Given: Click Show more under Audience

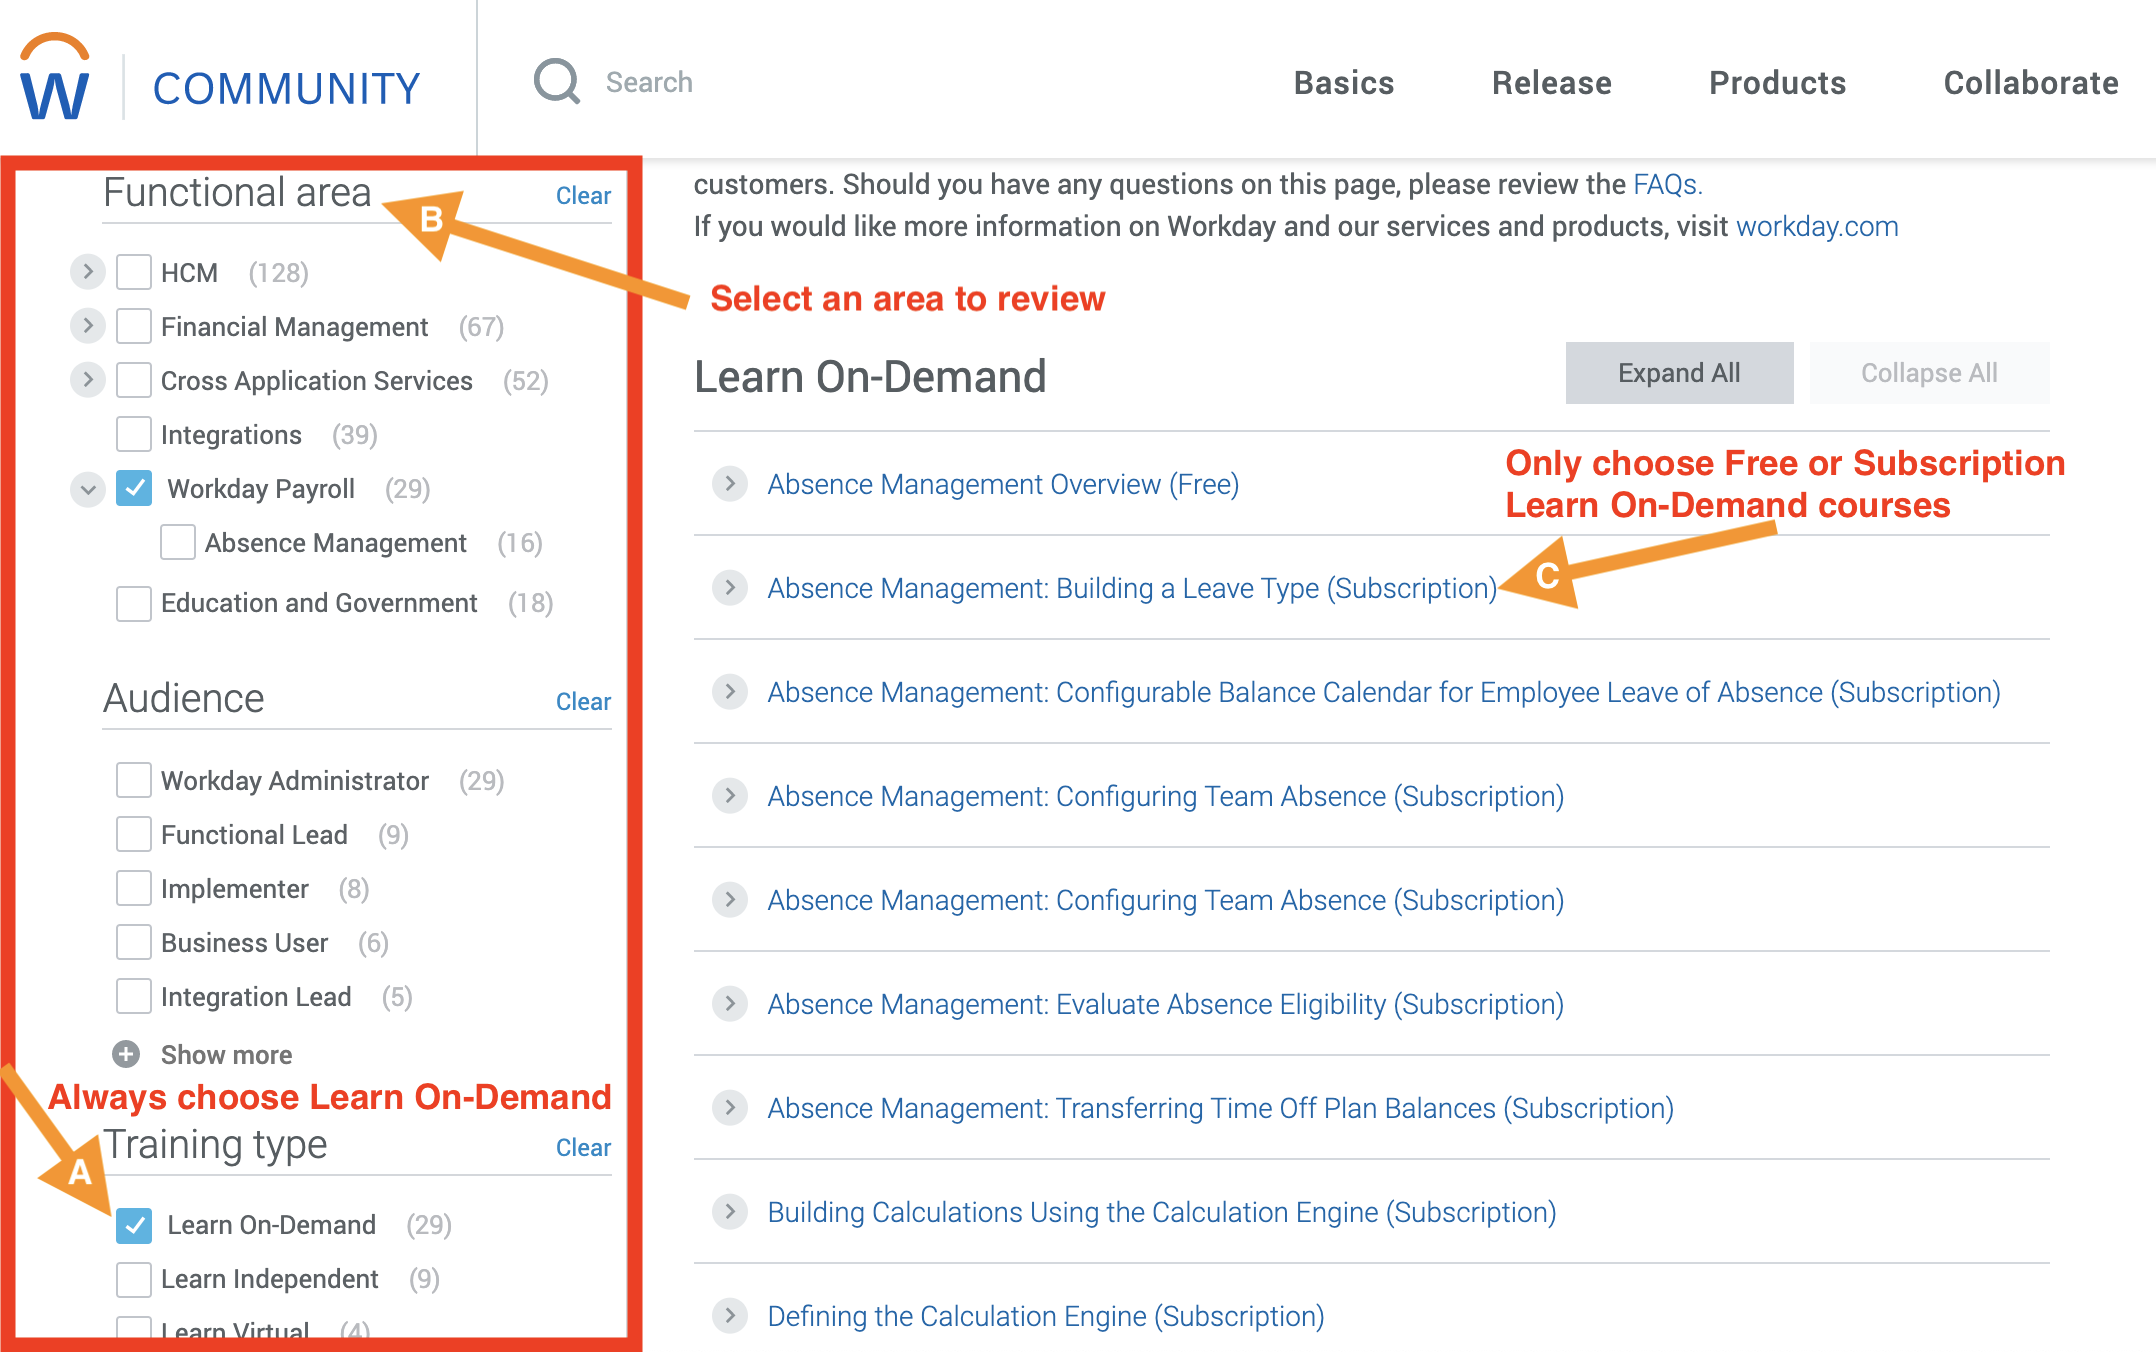Looking at the screenshot, I should point(227,1054).
